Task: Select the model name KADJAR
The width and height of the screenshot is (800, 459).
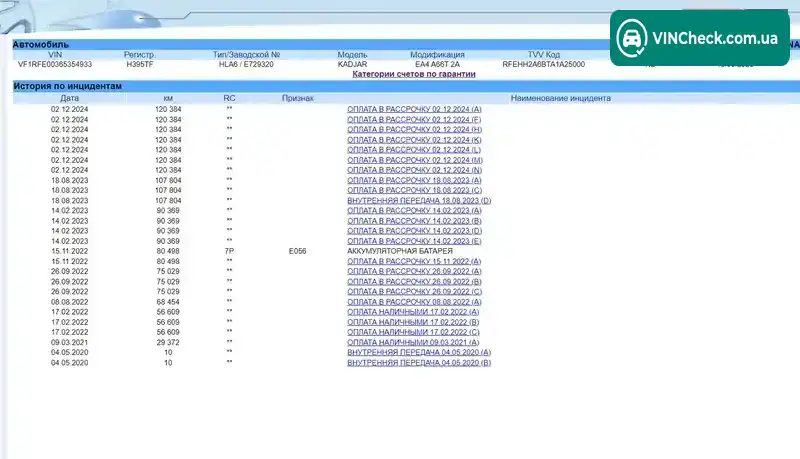Action: pyautogui.click(x=353, y=64)
